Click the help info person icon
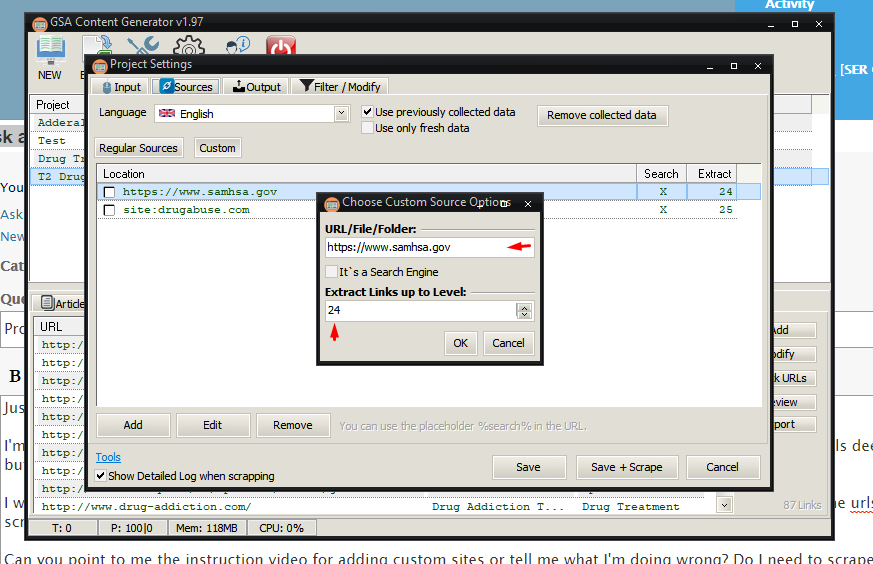The height and width of the screenshot is (564, 873). click(238, 46)
